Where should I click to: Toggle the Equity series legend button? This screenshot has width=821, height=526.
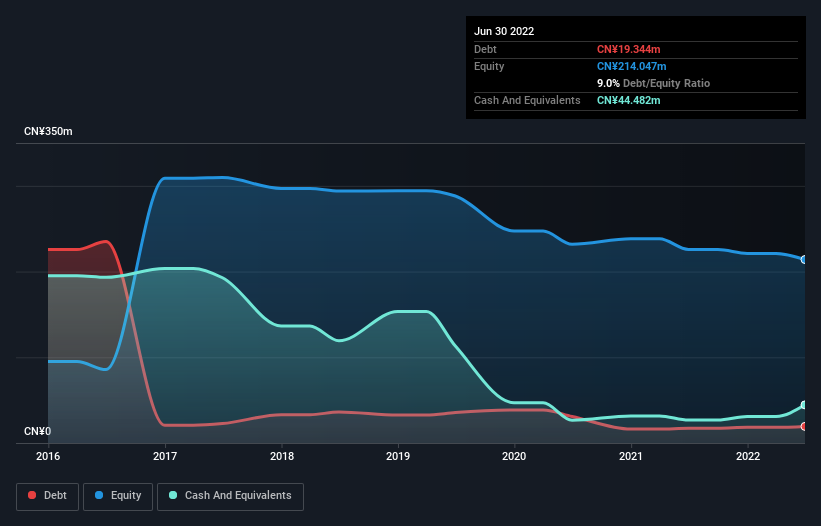(x=118, y=496)
